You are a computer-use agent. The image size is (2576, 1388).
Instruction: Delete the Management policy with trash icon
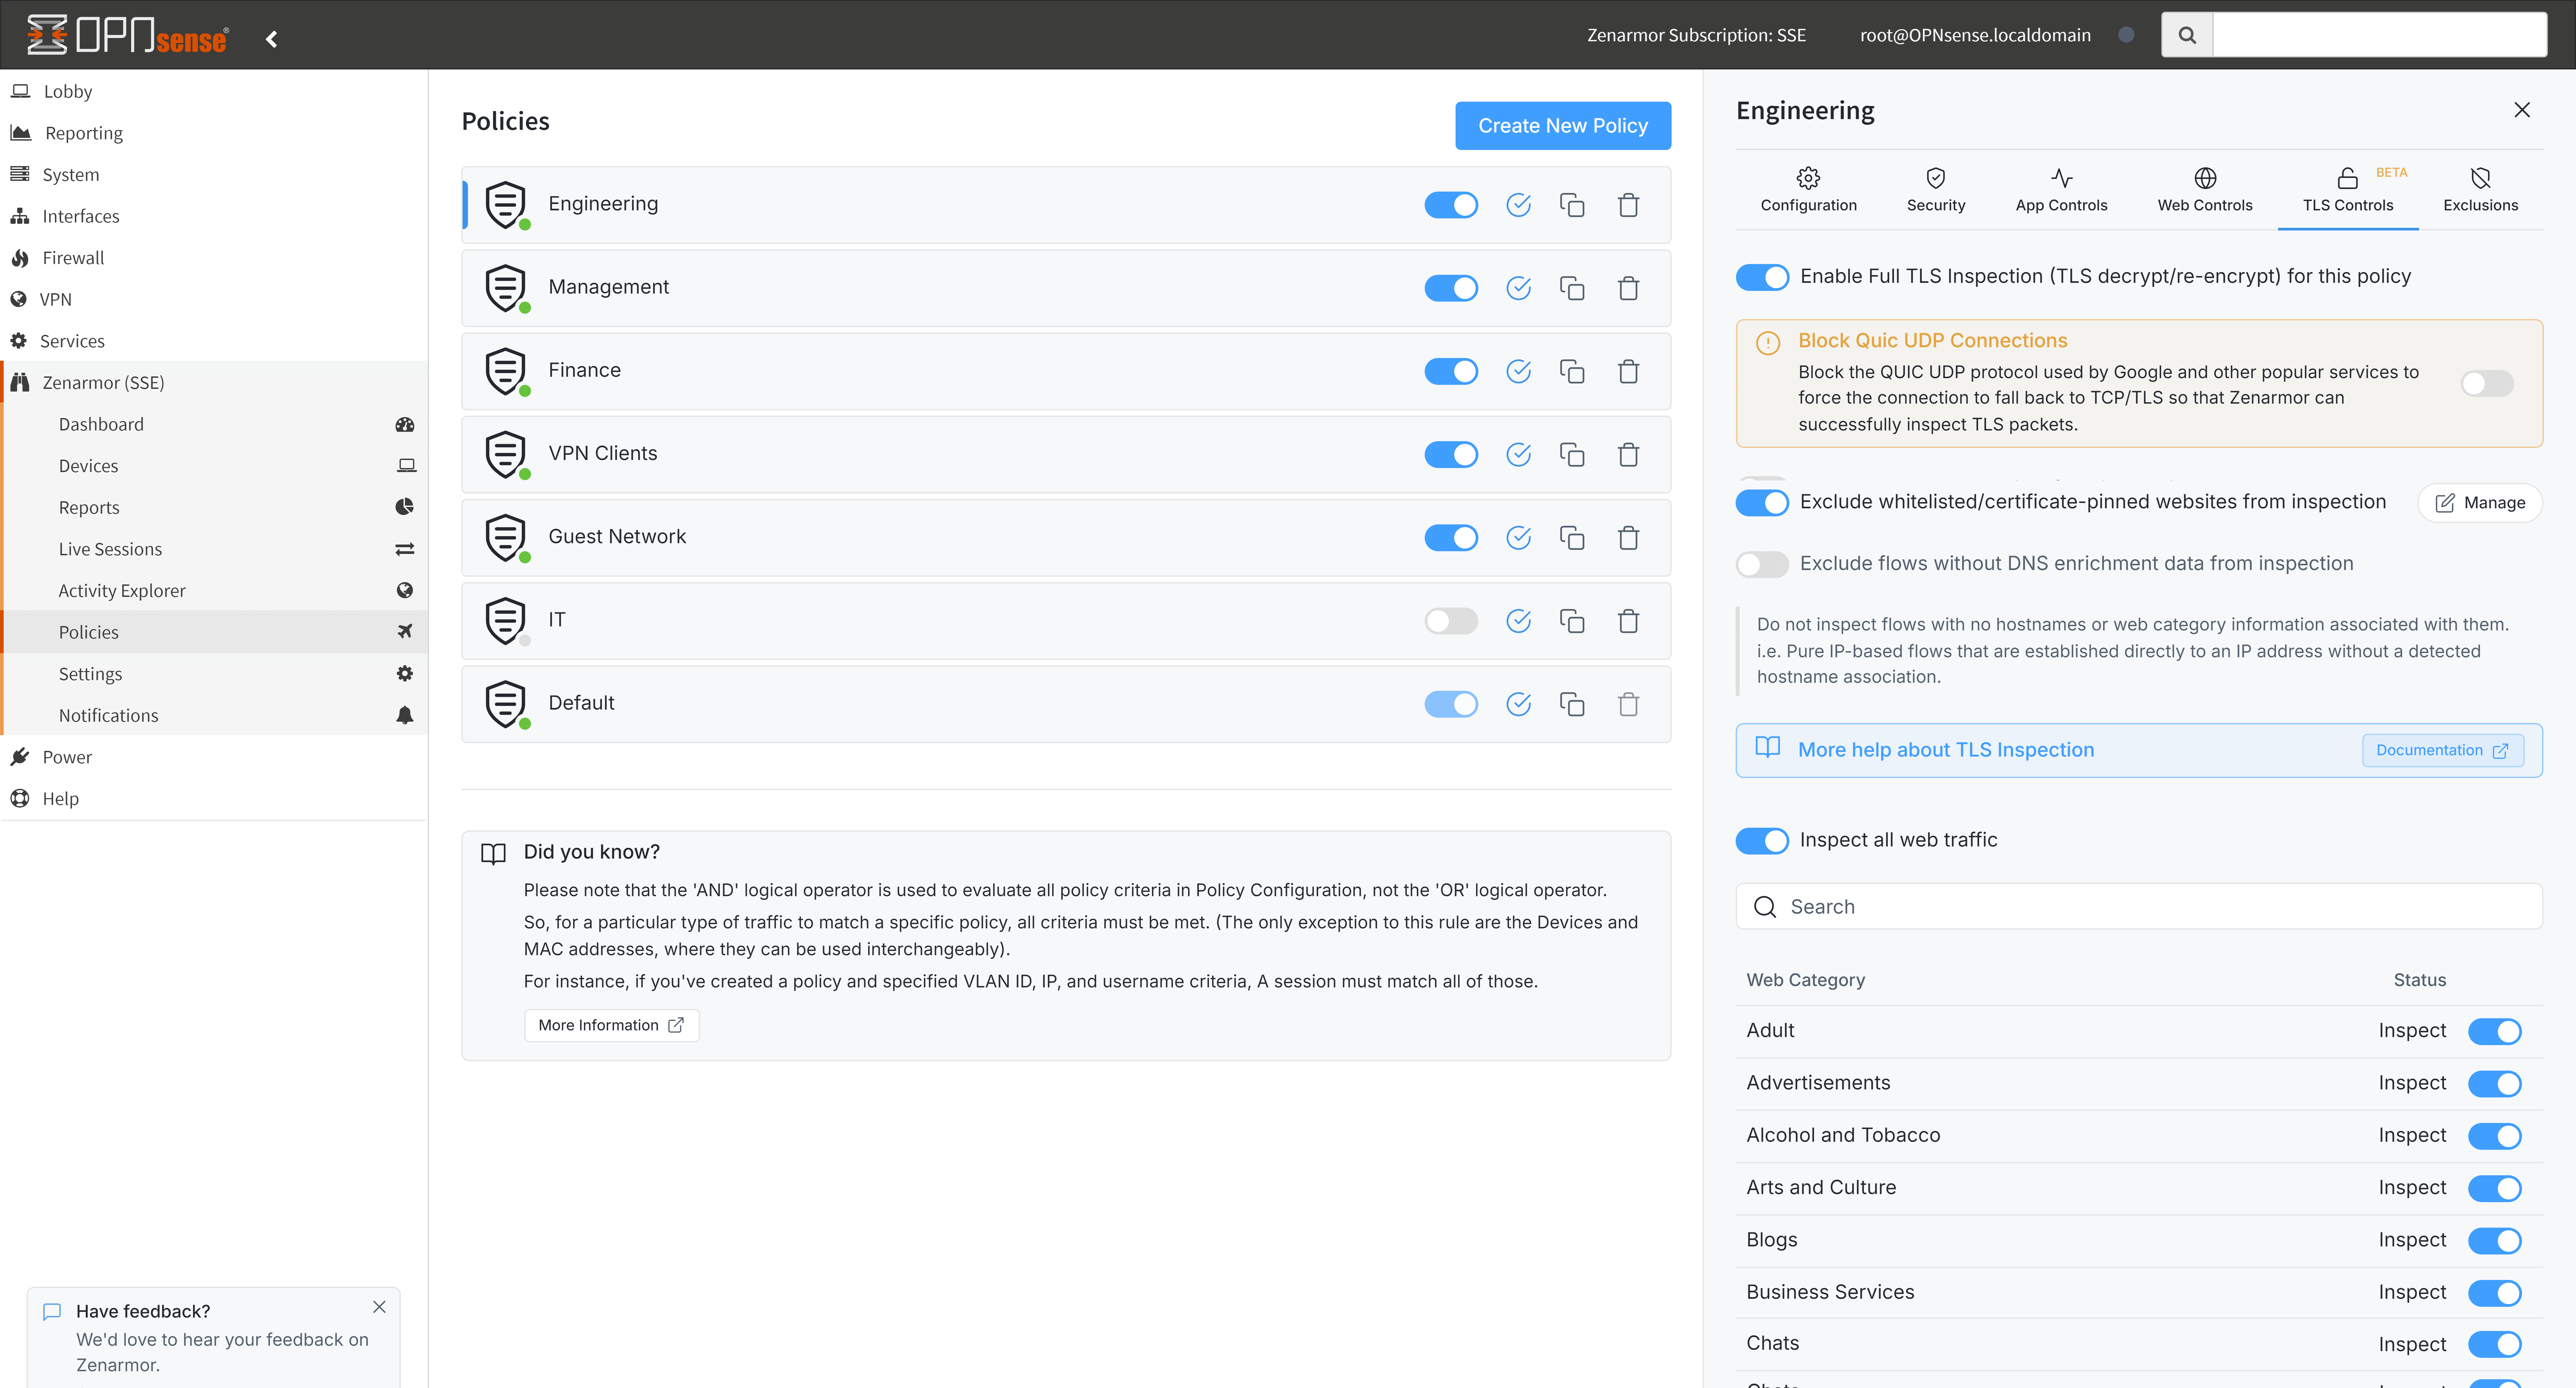[1628, 288]
